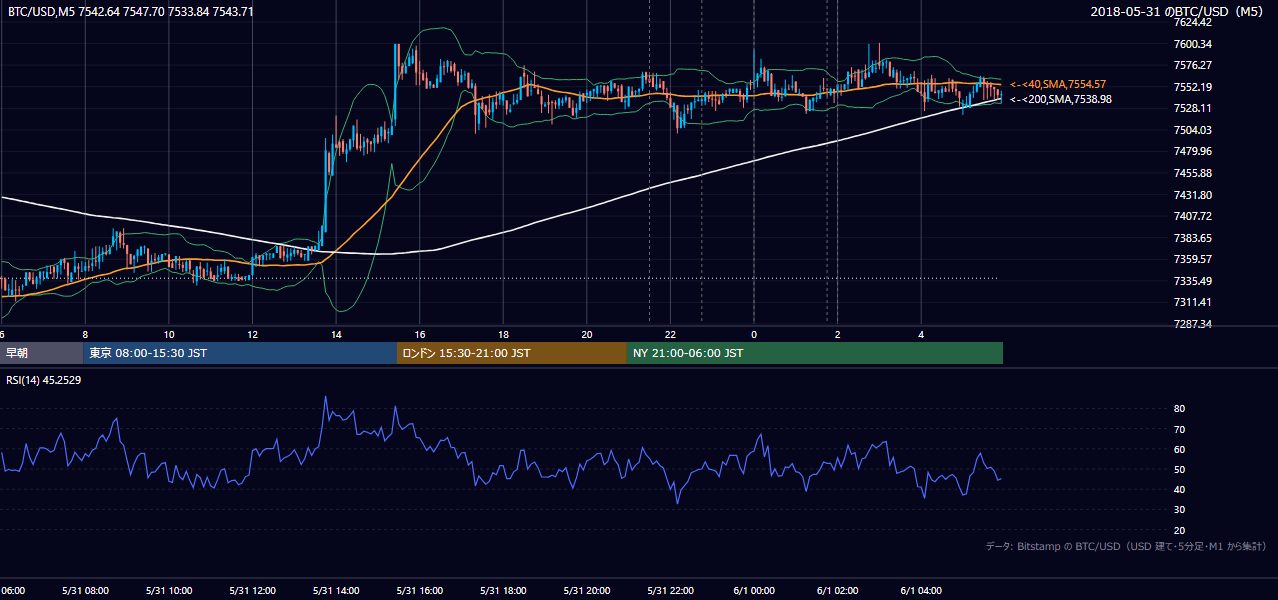Click the 2018-05-31 BTC/USD (M5) chart title
1278x600 pixels.
pos(1179,11)
